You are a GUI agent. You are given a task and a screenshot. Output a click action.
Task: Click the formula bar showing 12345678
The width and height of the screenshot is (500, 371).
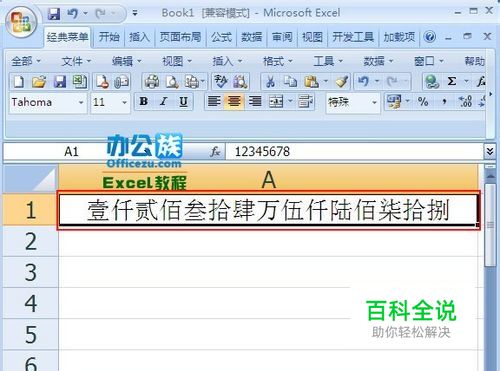354,152
